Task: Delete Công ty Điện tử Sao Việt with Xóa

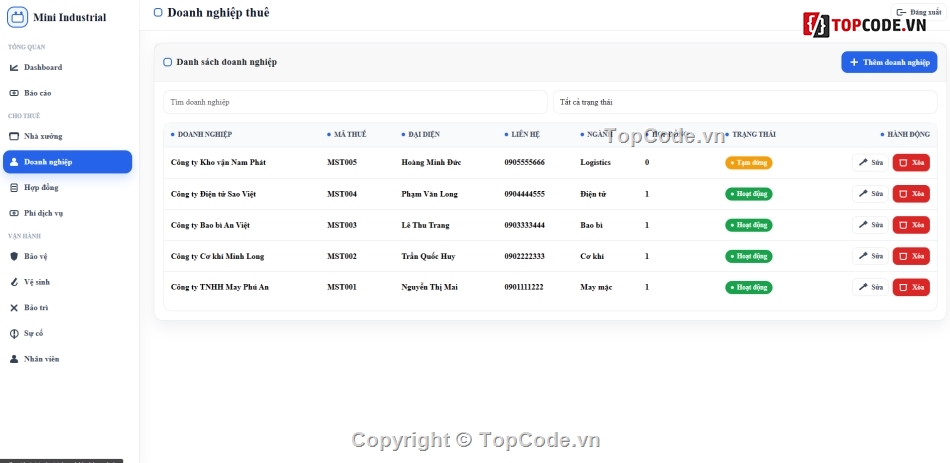Action: tap(911, 194)
